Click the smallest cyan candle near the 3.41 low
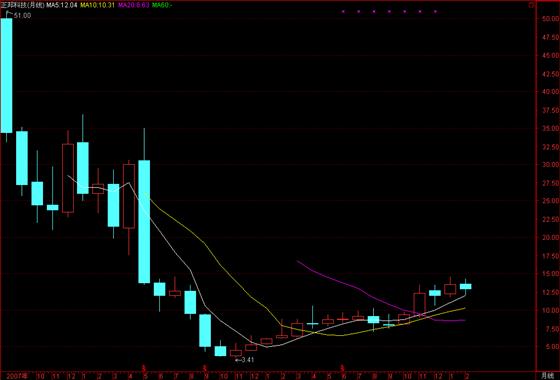The image size is (560, 380). tap(220, 351)
